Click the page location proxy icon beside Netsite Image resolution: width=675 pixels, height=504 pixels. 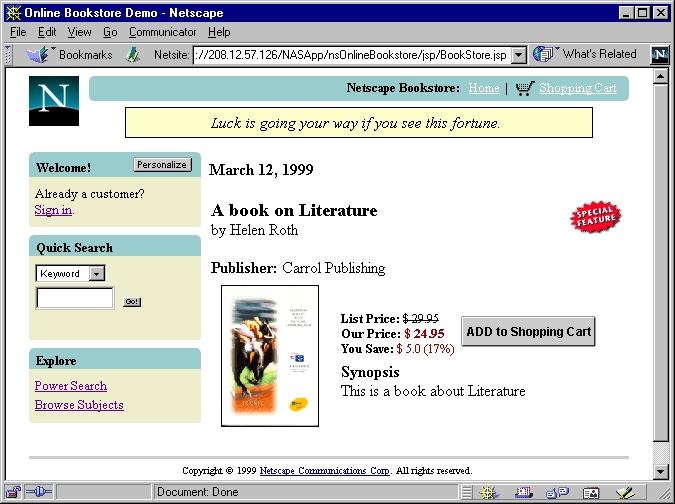tap(133, 55)
